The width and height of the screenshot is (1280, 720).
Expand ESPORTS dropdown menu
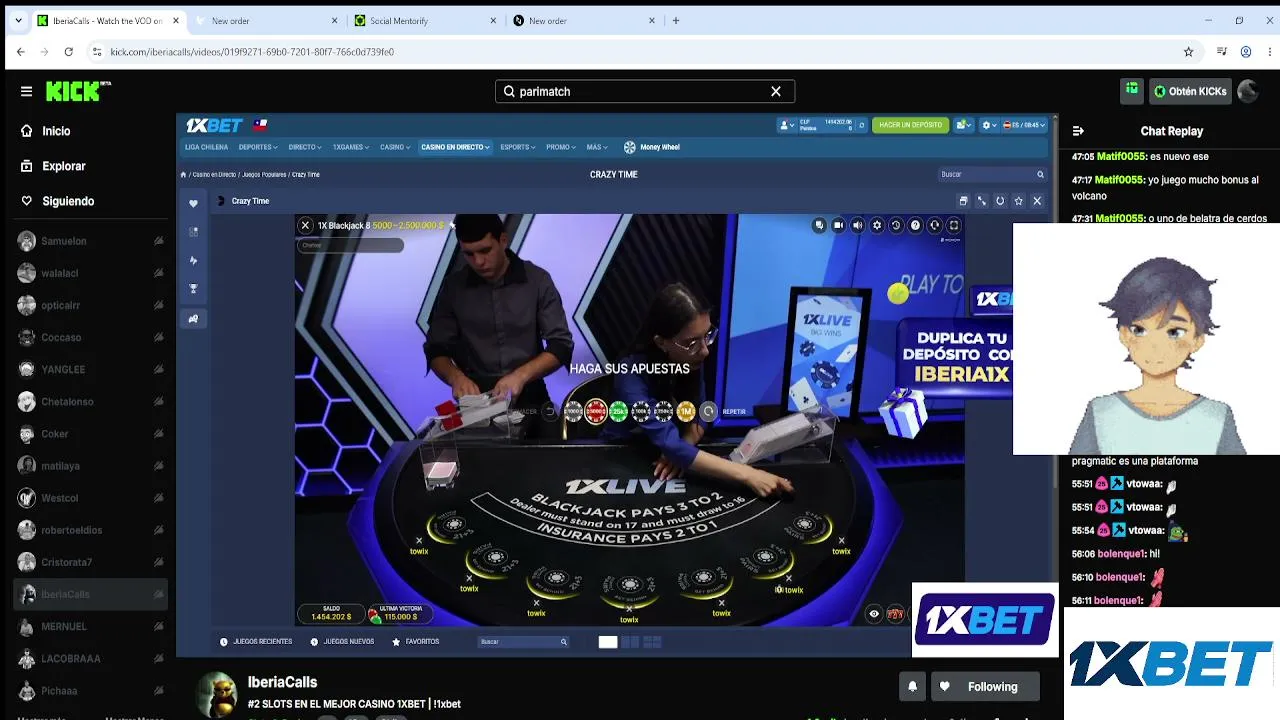coord(518,147)
